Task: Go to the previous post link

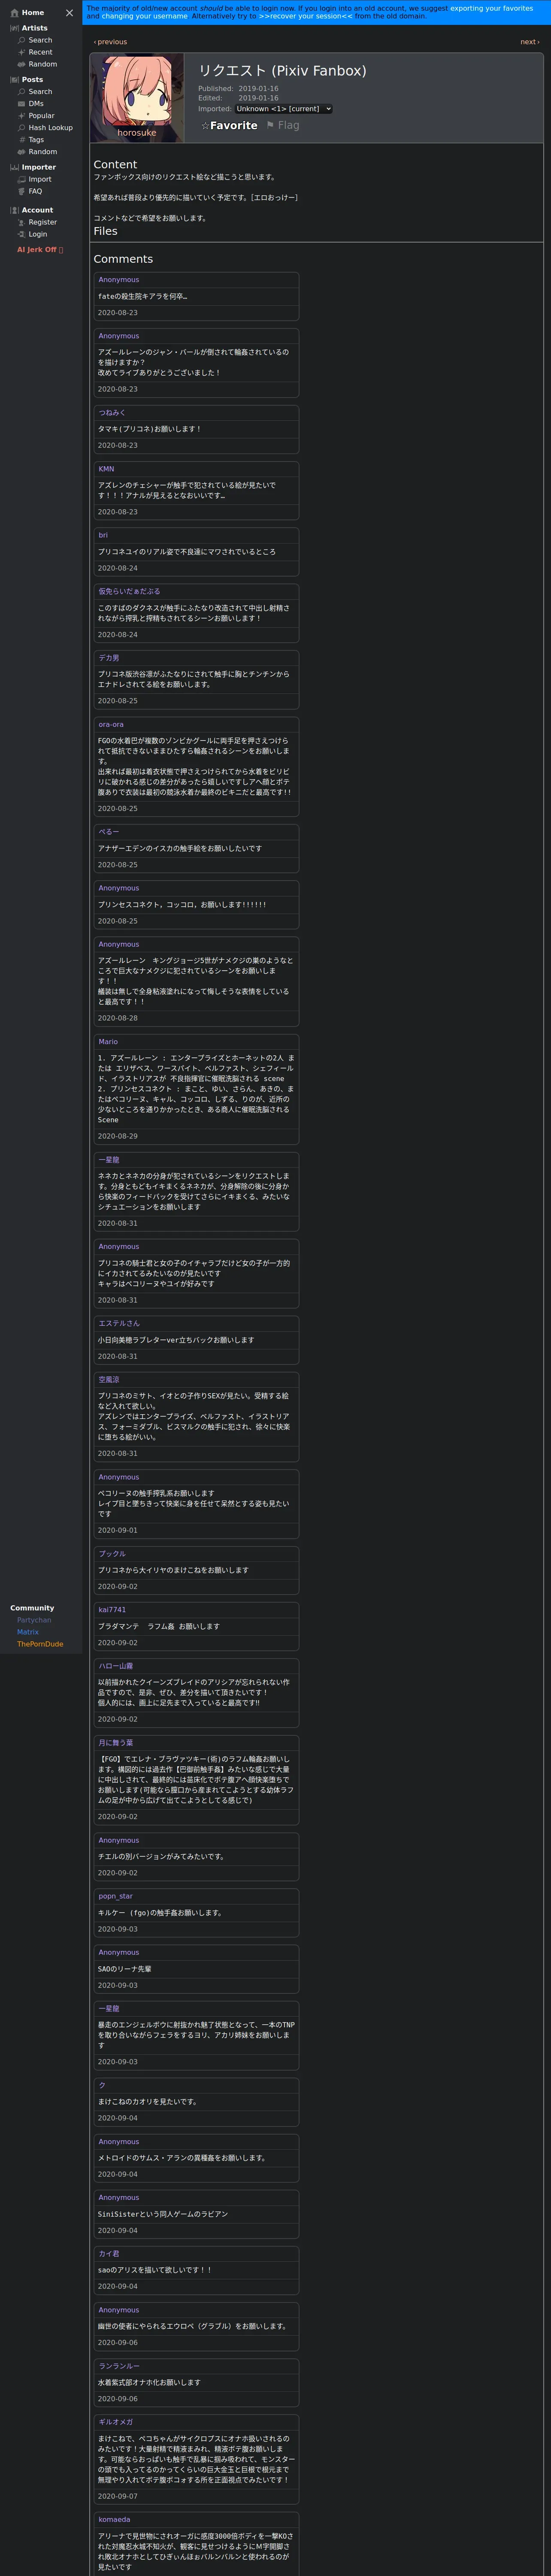Action: coord(110,42)
